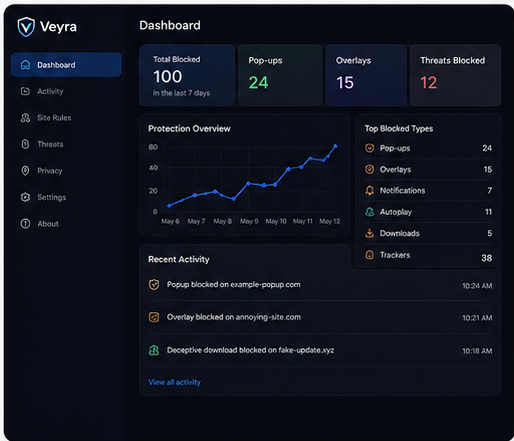
Task: Click the May 6 axis label
Action: click(170, 221)
